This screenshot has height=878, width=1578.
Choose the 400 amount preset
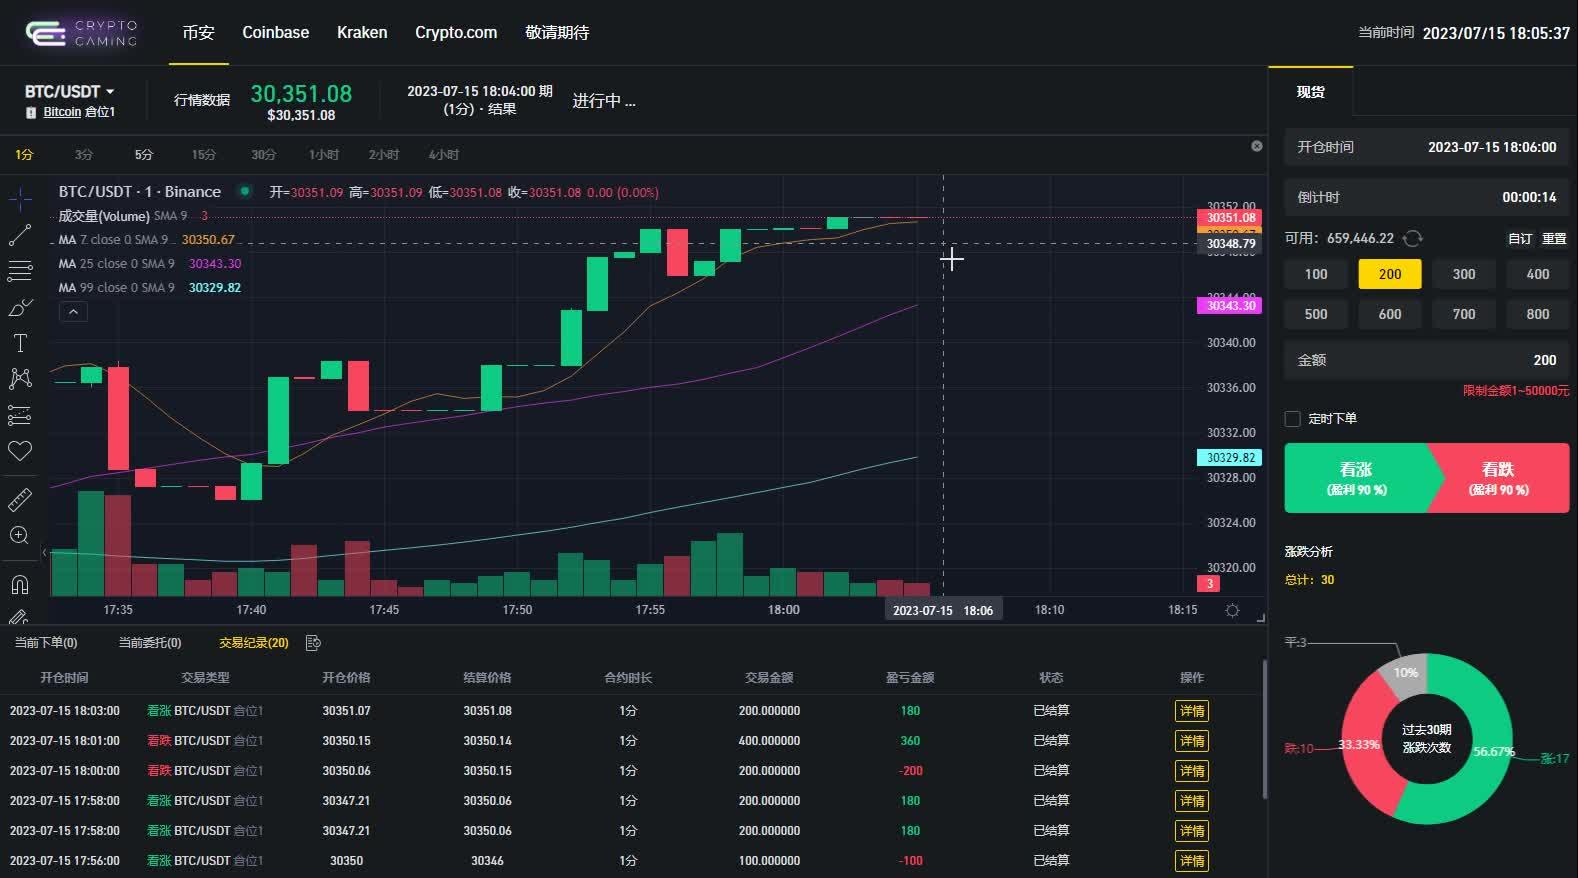(1538, 274)
